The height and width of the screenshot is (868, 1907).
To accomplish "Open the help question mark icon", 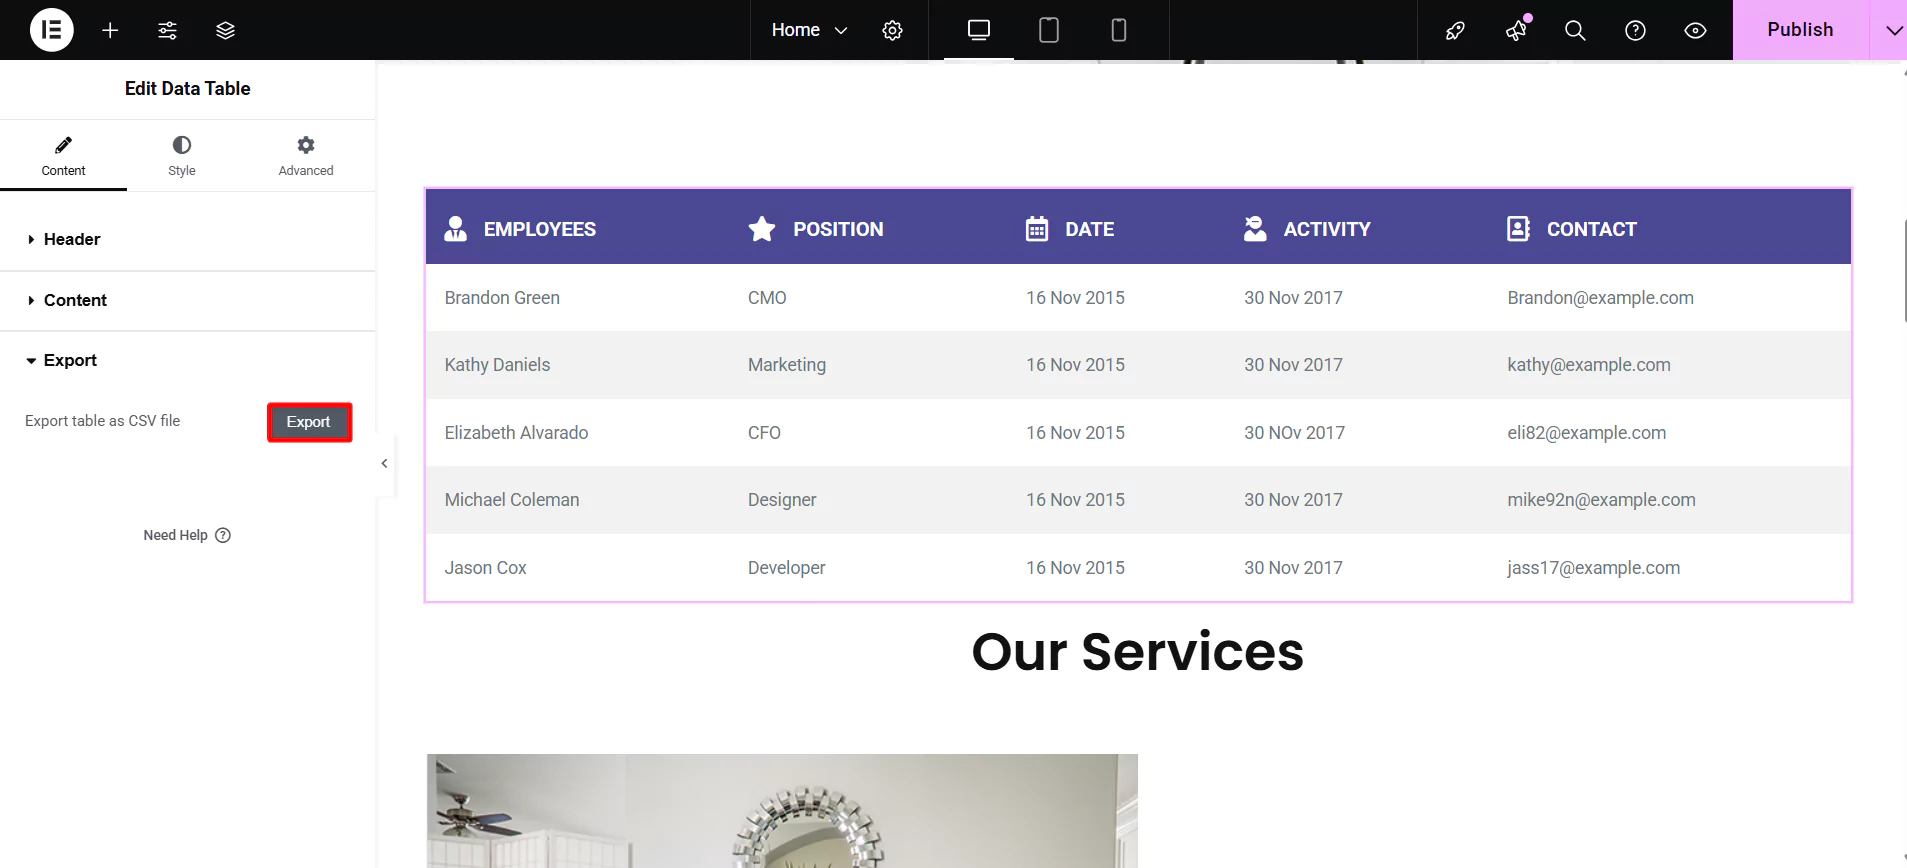I will (1635, 30).
